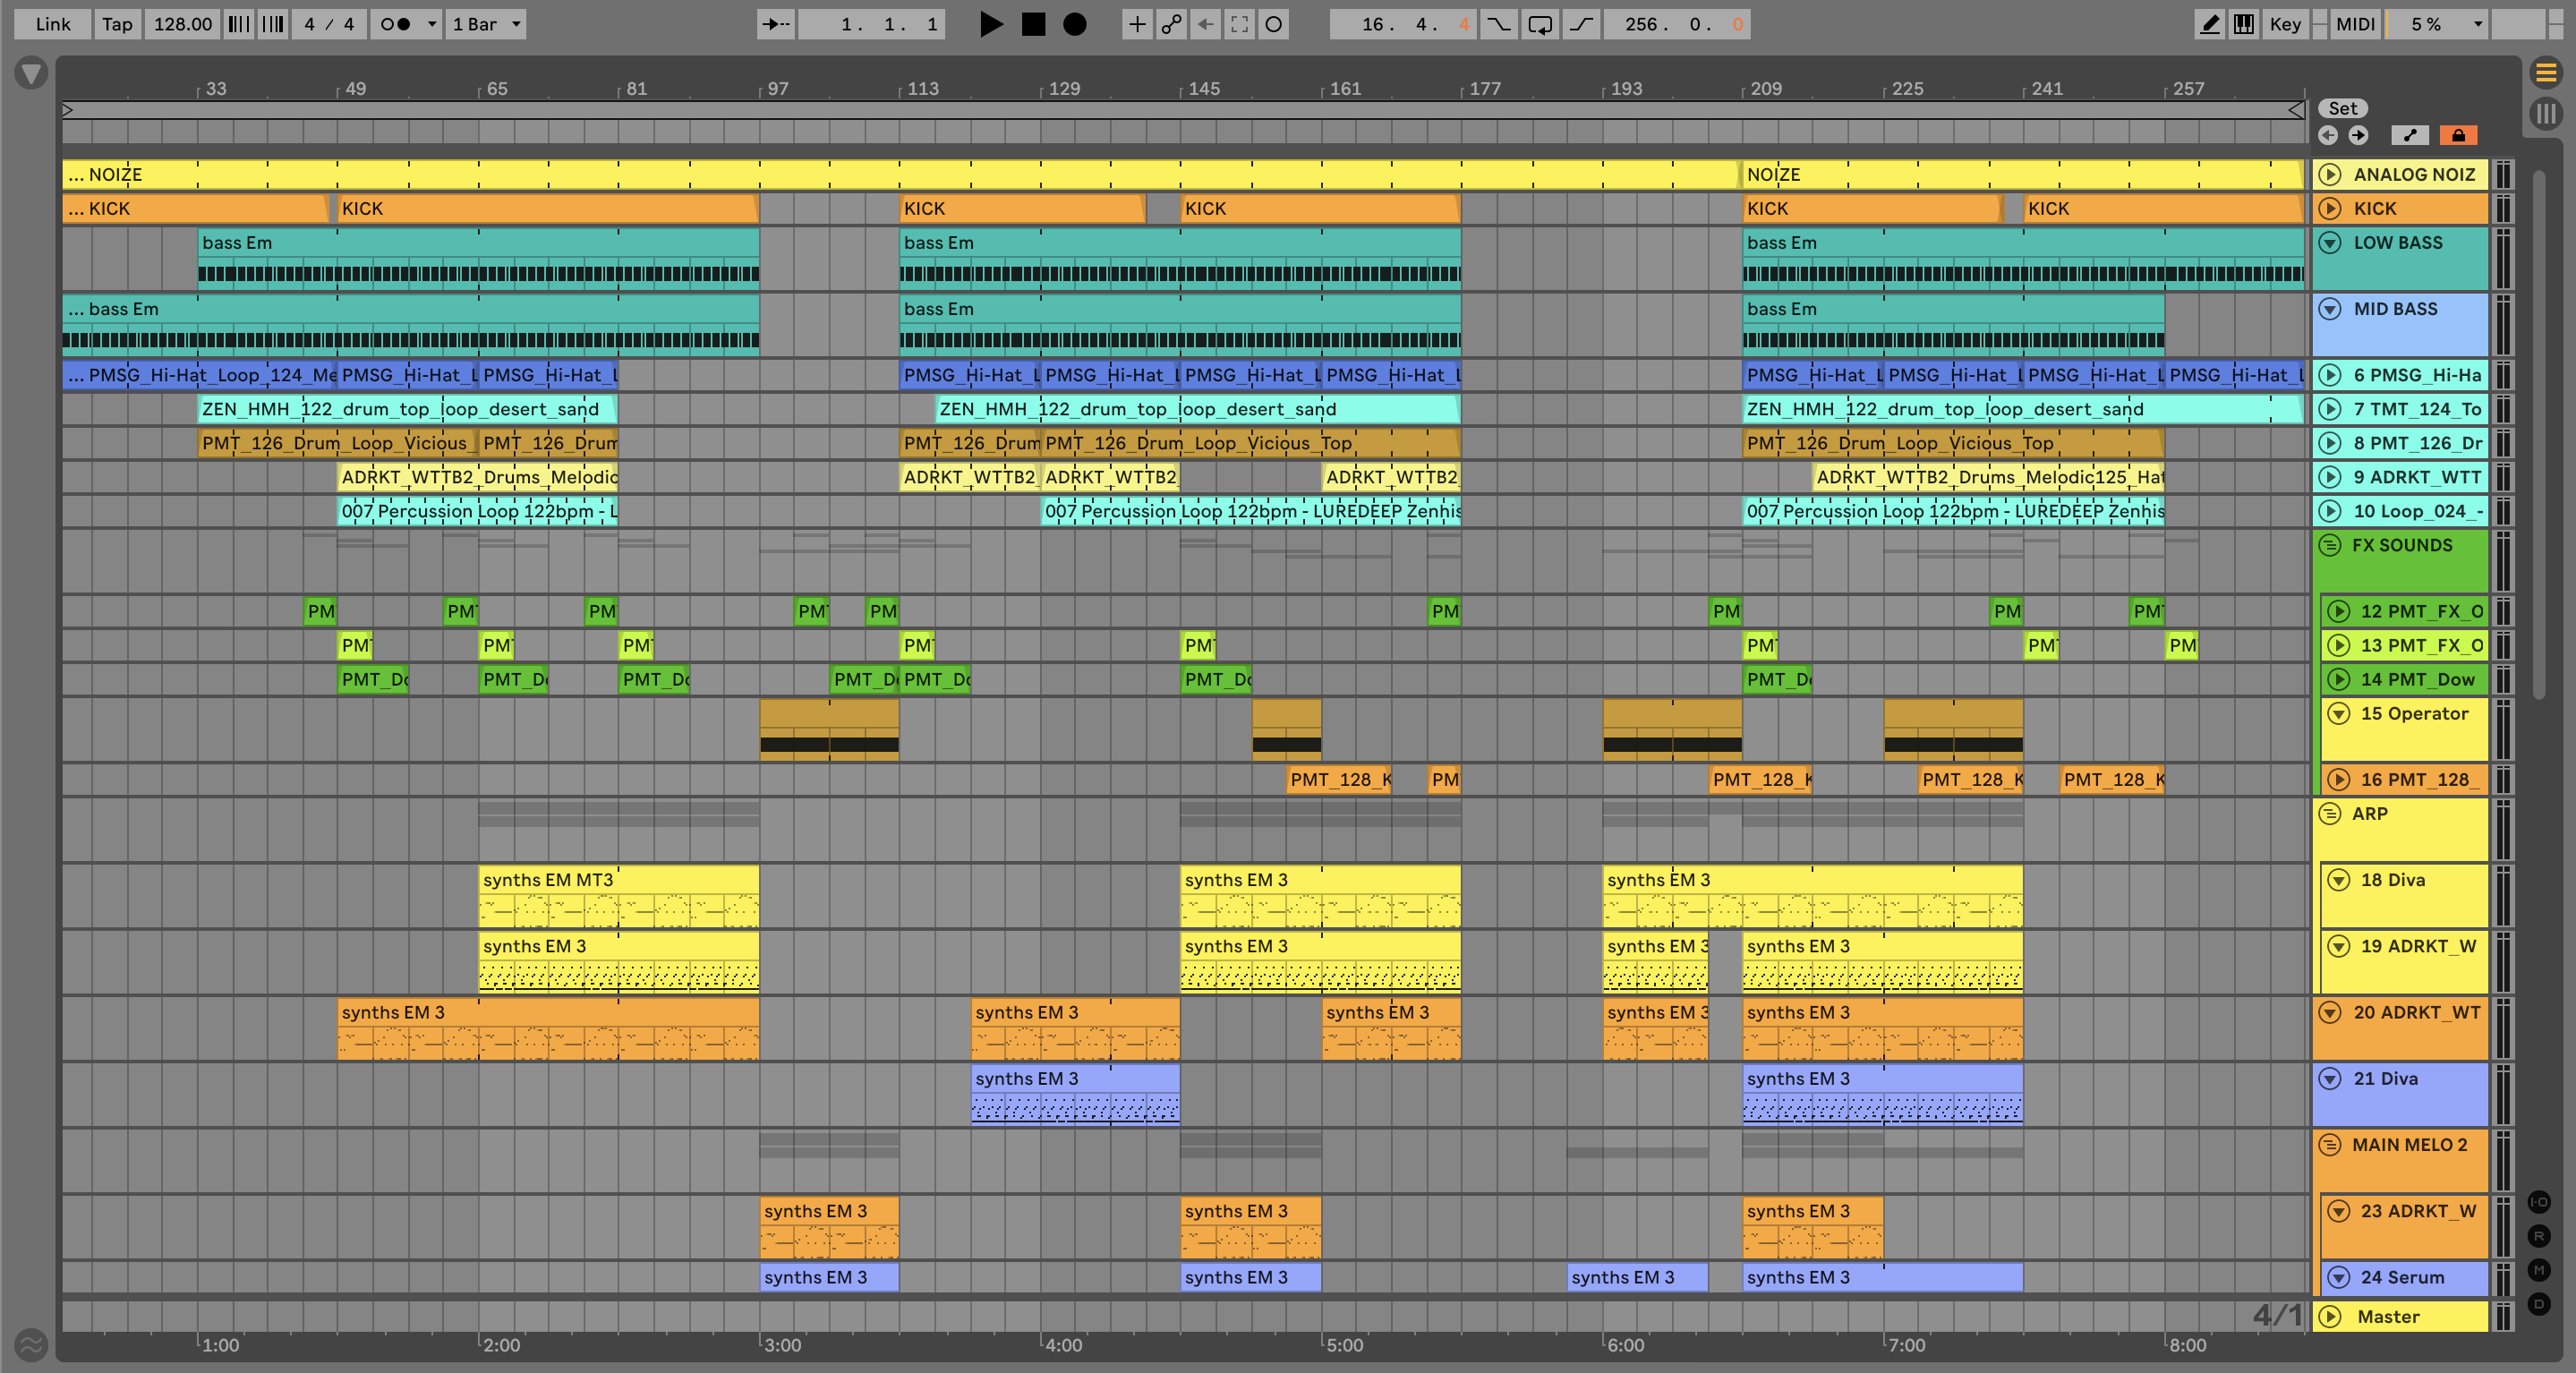This screenshot has width=2576, height=1373.
Task: Click the 128.00 tempo field
Action: (183, 24)
